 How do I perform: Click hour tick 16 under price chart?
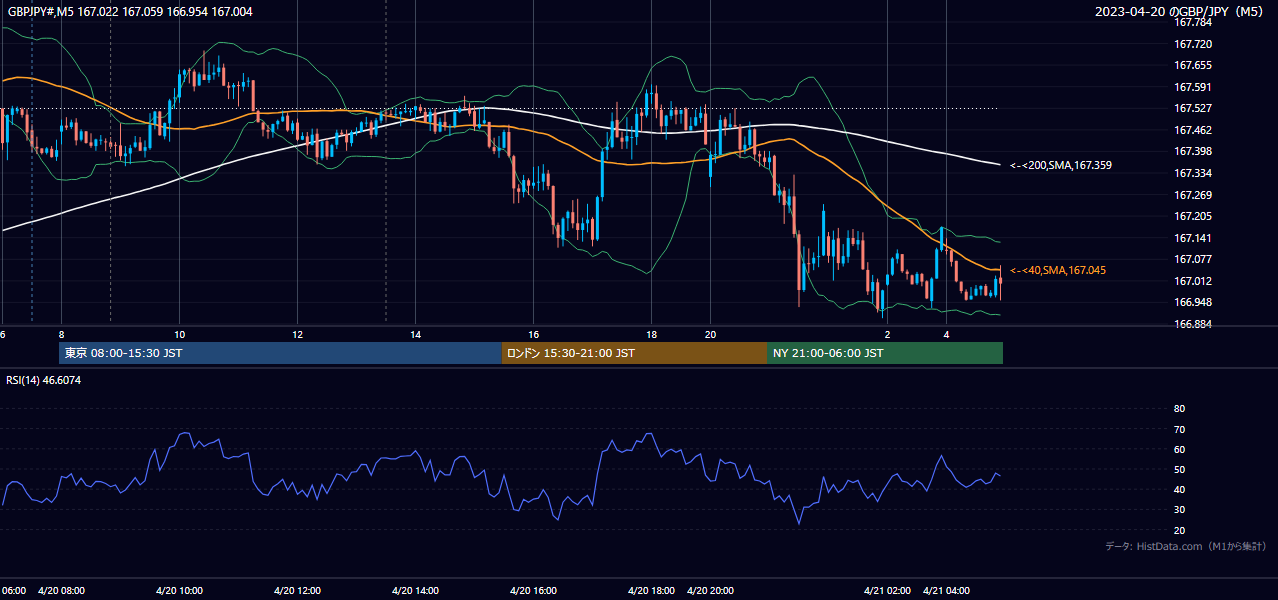click(x=533, y=334)
